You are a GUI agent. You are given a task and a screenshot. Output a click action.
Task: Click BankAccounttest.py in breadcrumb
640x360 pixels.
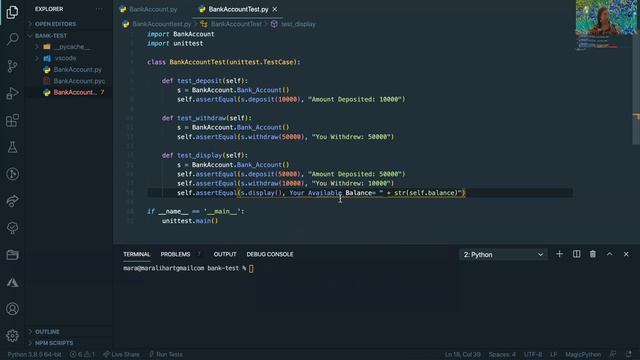[162, 24]
